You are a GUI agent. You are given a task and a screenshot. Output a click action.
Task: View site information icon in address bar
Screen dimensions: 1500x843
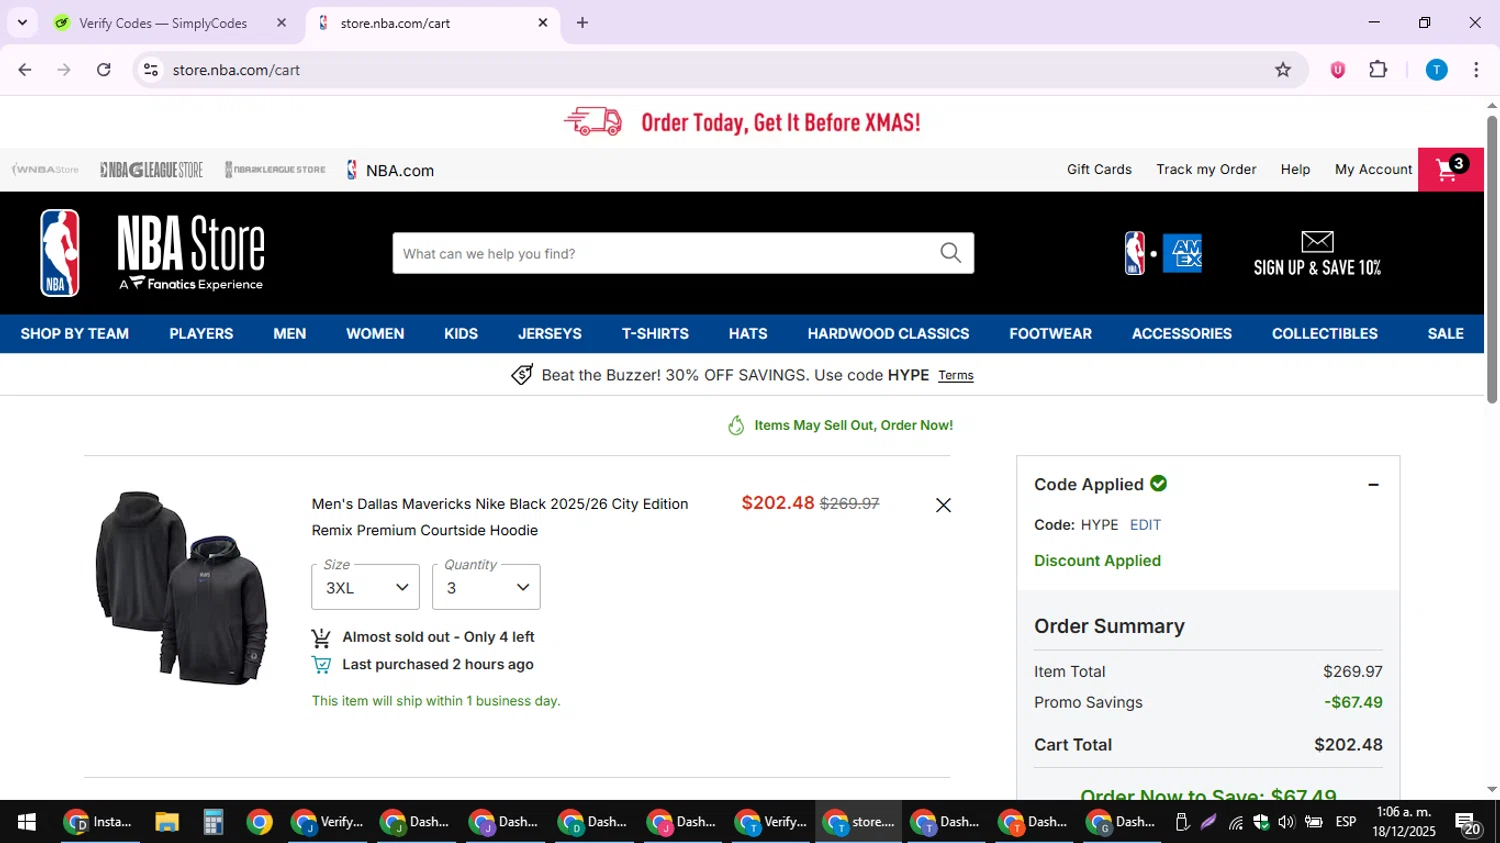(x=151, y=70)
